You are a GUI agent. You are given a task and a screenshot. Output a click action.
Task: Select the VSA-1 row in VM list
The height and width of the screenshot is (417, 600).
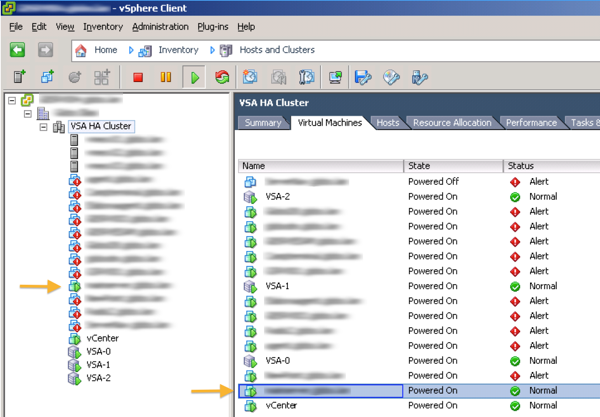point(419,286)
